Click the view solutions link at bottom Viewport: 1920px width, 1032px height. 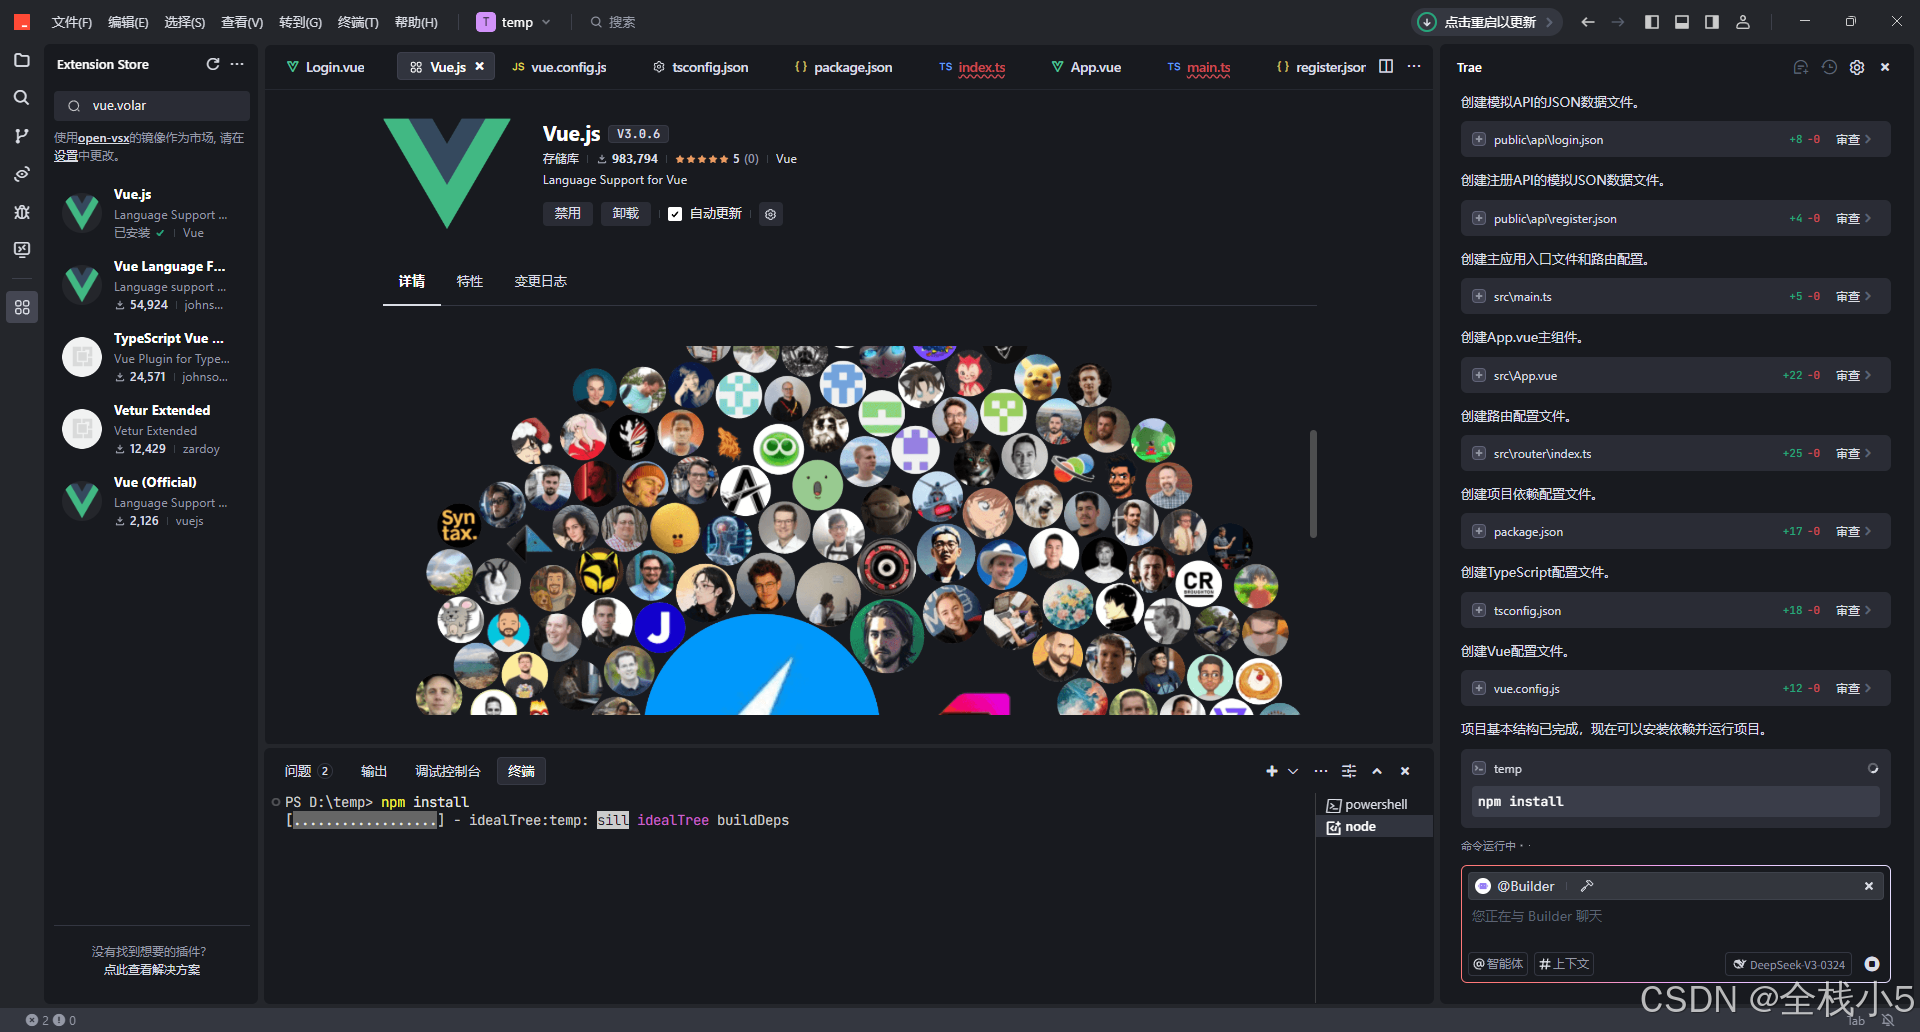152,970
